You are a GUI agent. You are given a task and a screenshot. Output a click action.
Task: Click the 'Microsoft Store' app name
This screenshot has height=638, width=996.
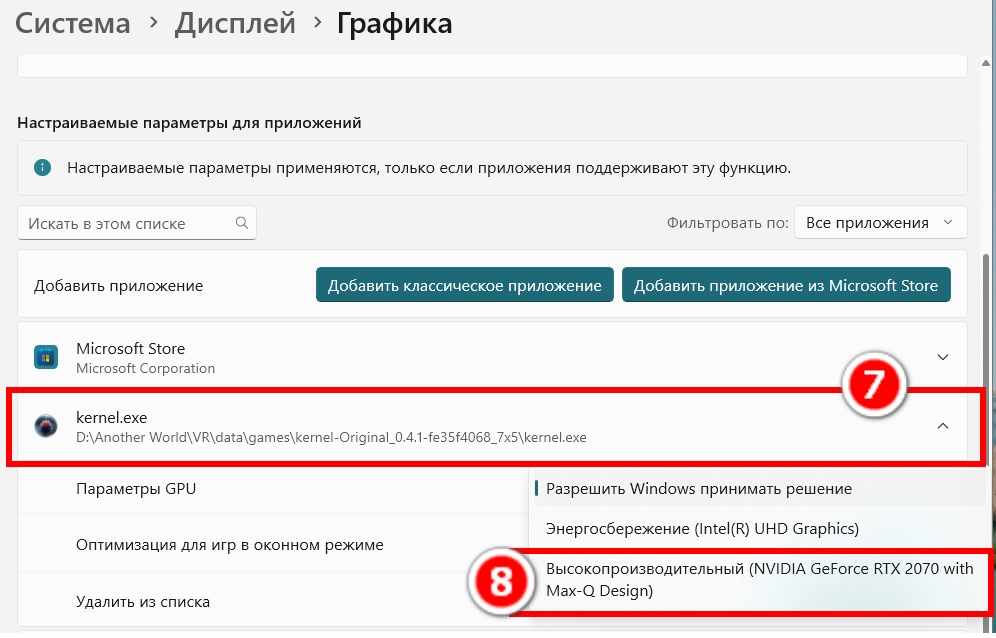tap(130, 348)
